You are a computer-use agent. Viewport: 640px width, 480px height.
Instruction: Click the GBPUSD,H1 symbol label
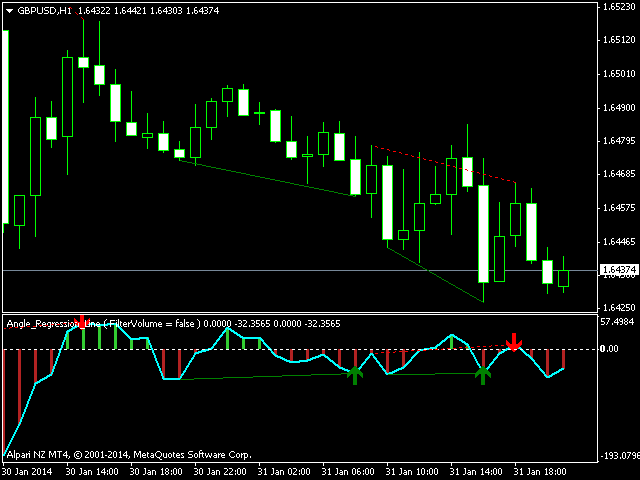click(44, 11)
